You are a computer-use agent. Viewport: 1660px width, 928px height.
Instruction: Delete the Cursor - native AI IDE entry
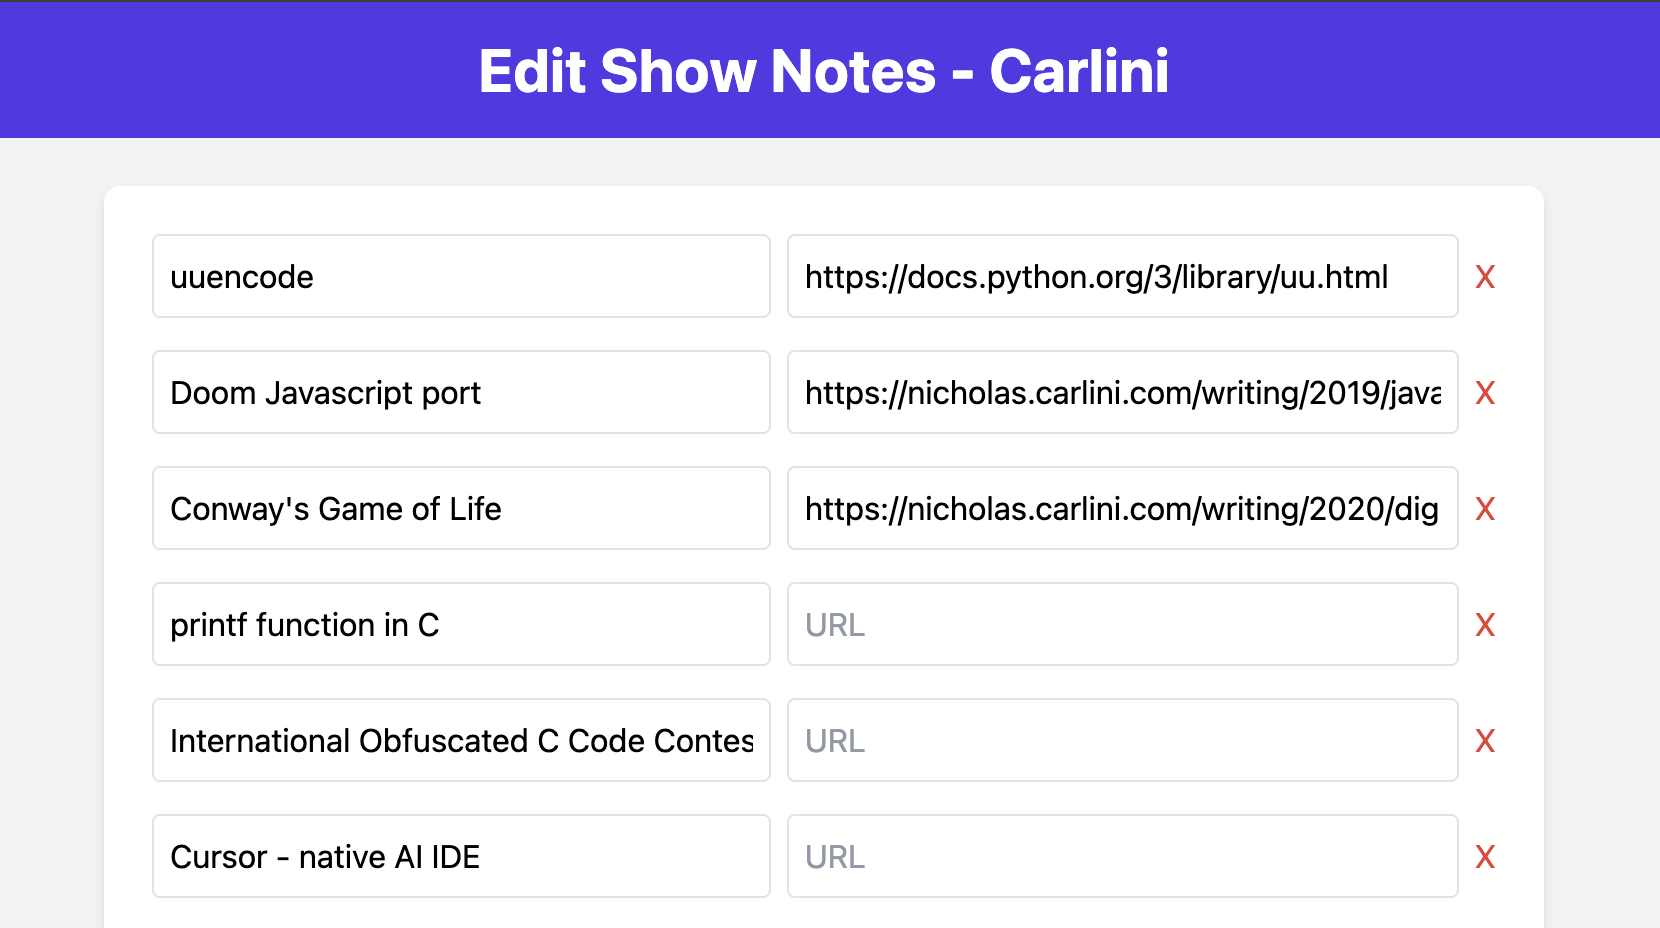(x=1485, y=857)
